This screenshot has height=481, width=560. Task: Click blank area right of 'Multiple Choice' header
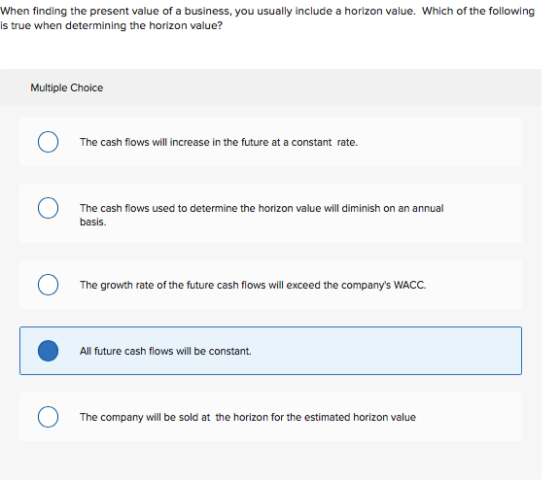321,87
